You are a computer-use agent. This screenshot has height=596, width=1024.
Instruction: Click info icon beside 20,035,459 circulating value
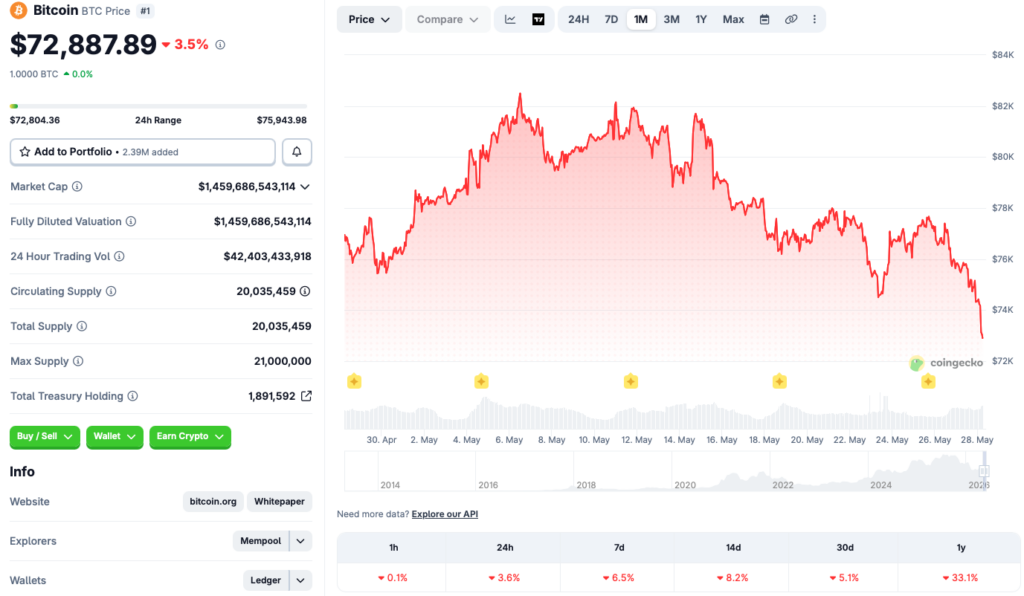coord(305,291)
